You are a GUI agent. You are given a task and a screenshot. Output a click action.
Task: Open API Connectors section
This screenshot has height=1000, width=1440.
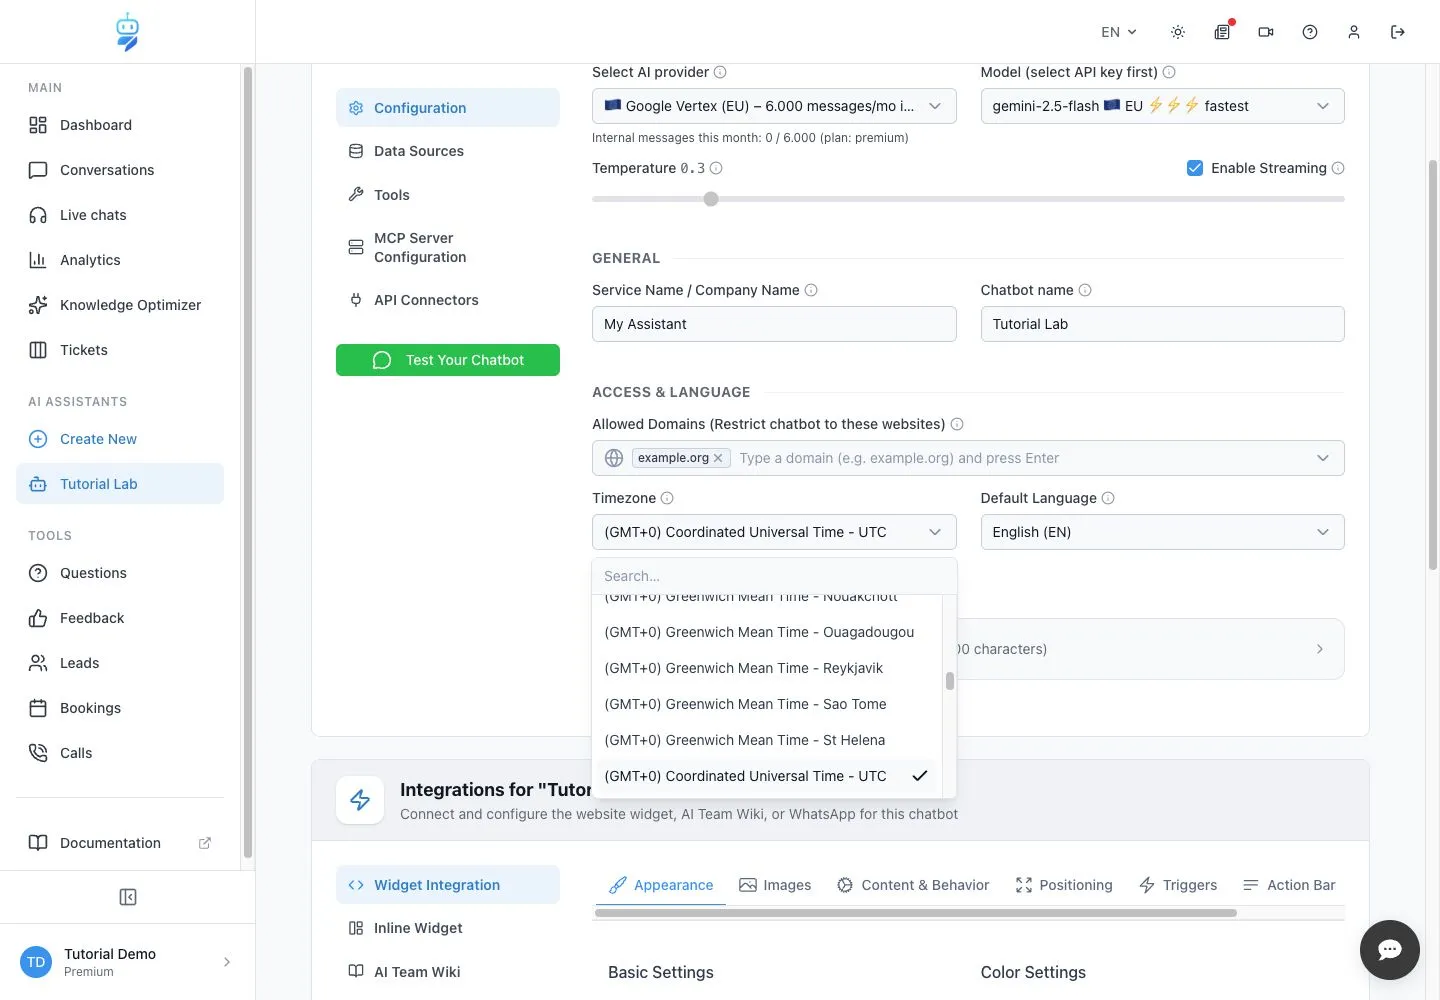tap(448, 300)
